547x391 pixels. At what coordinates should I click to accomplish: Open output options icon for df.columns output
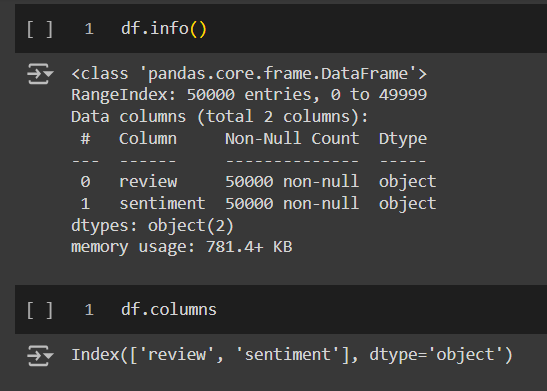40,355
